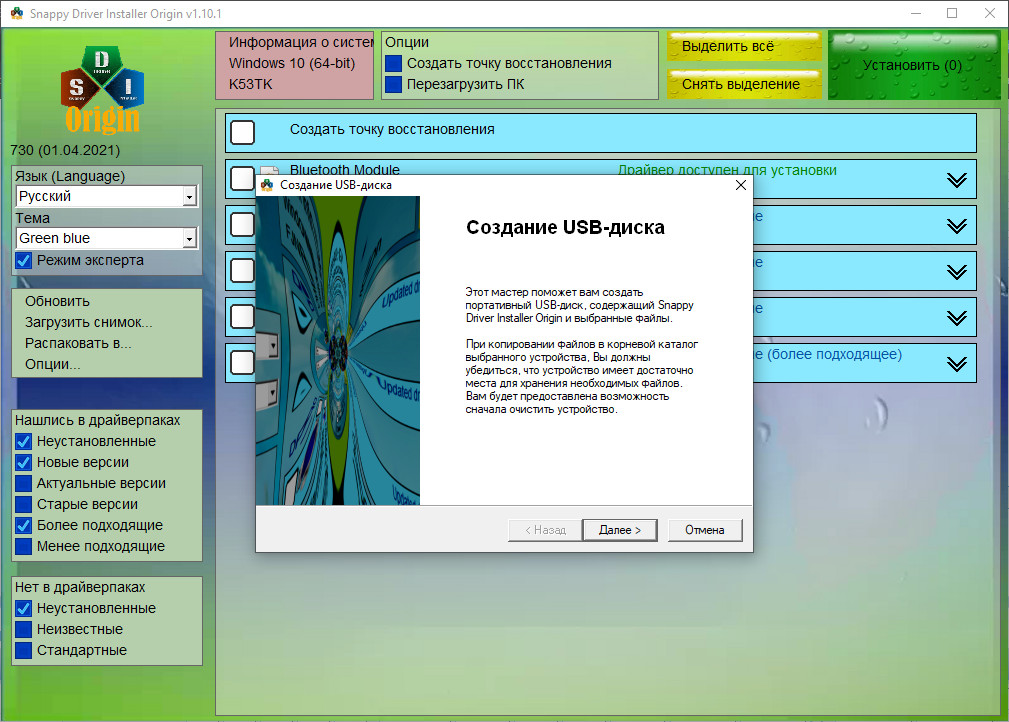This screenshot has width=1009, height=722.
Task: Select the Обновить menu entry
Action: pyautogui.click(x=57, y=301)
